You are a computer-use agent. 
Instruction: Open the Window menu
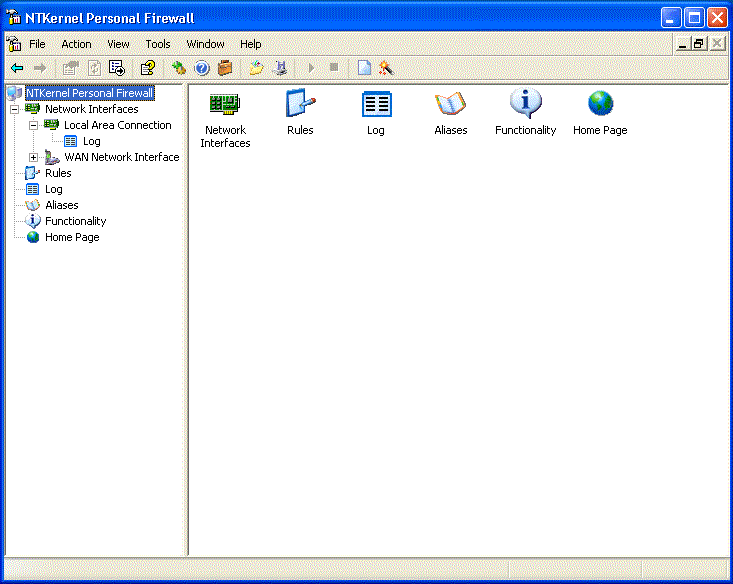pos(205,44)
